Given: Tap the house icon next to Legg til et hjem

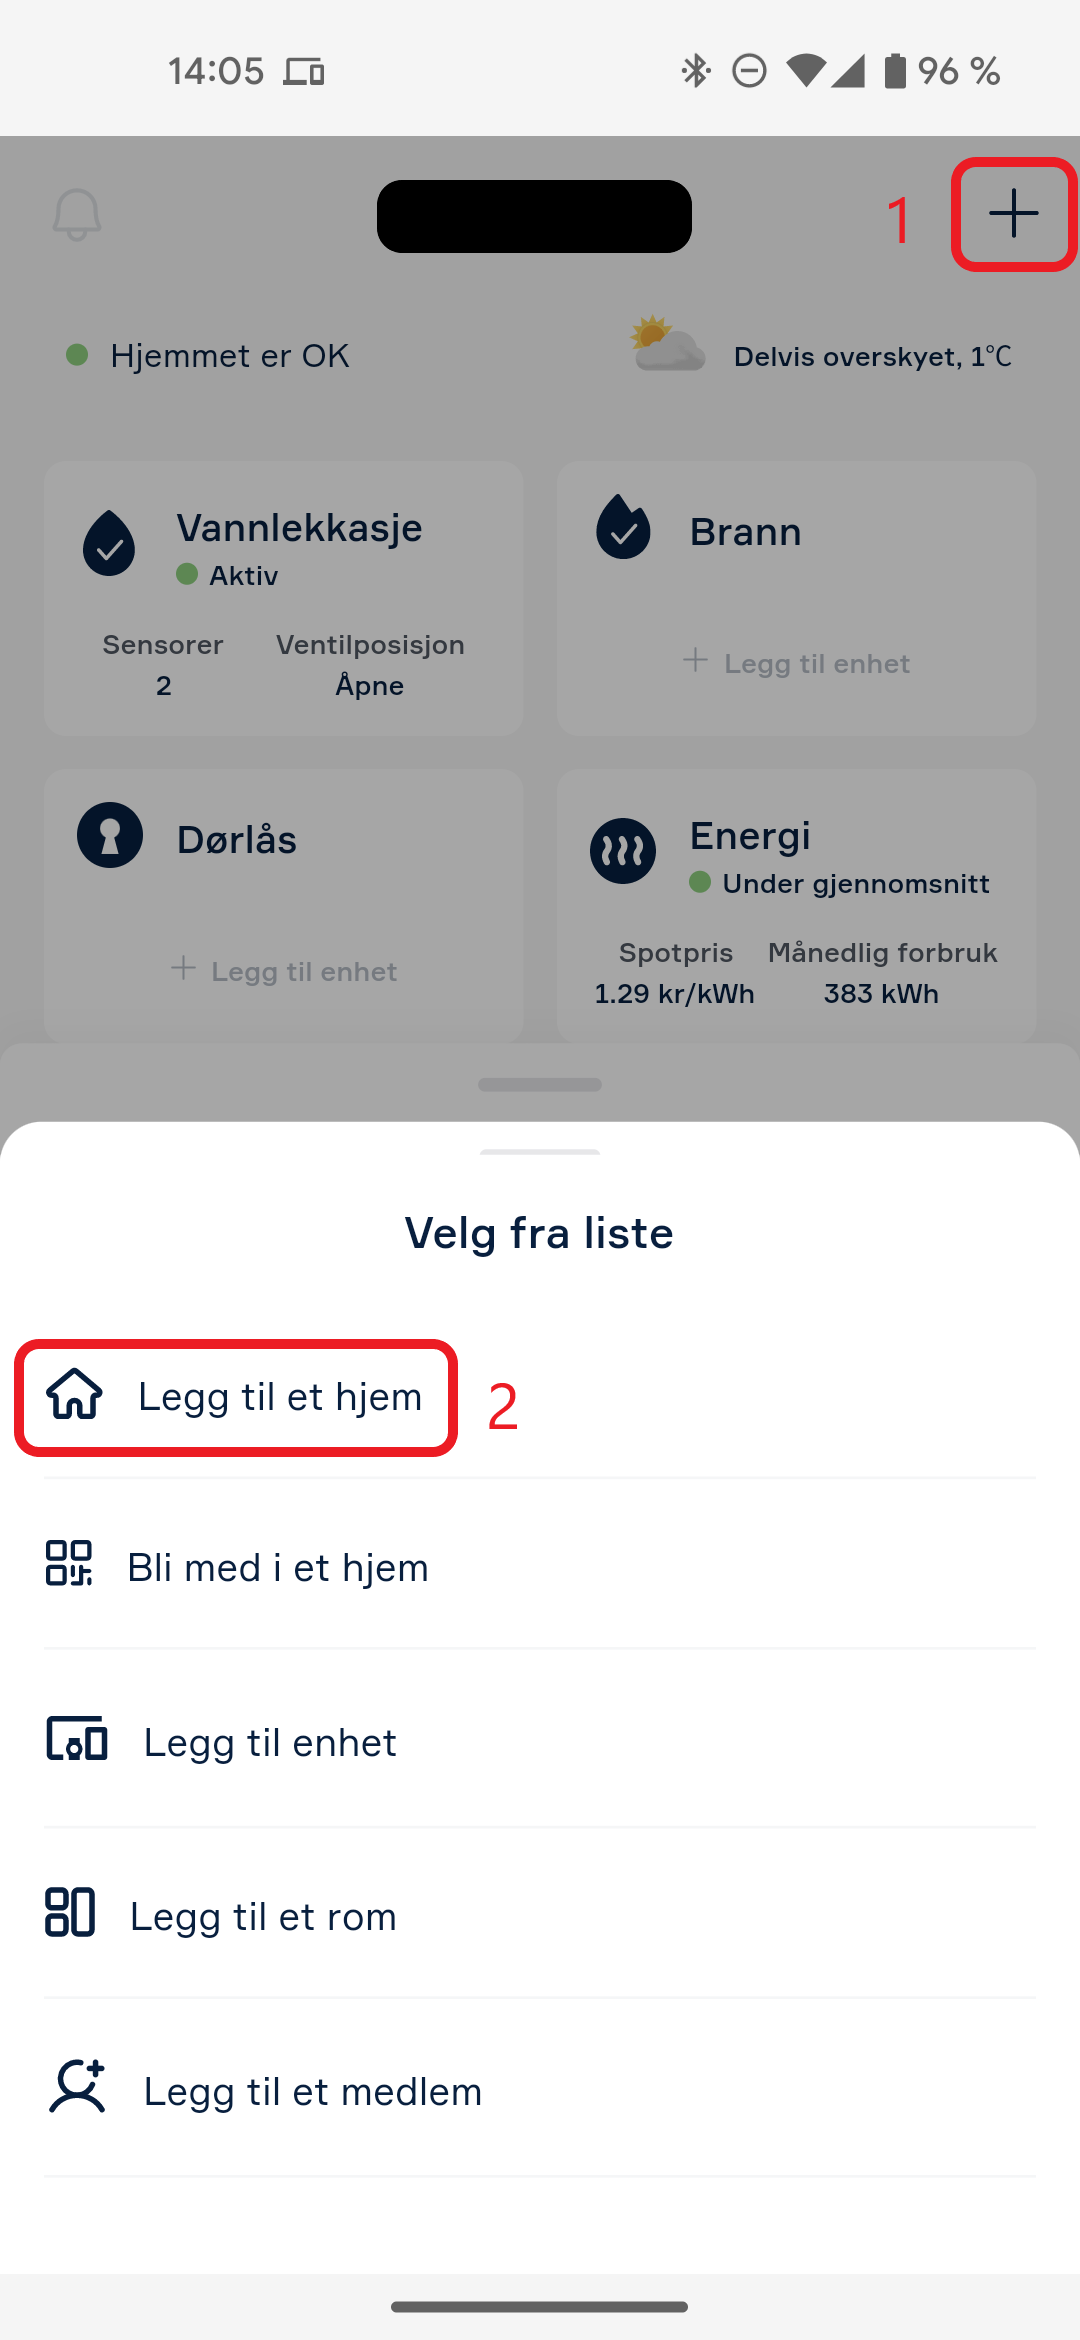Looking at the screenshot, I should point(75,1394).
